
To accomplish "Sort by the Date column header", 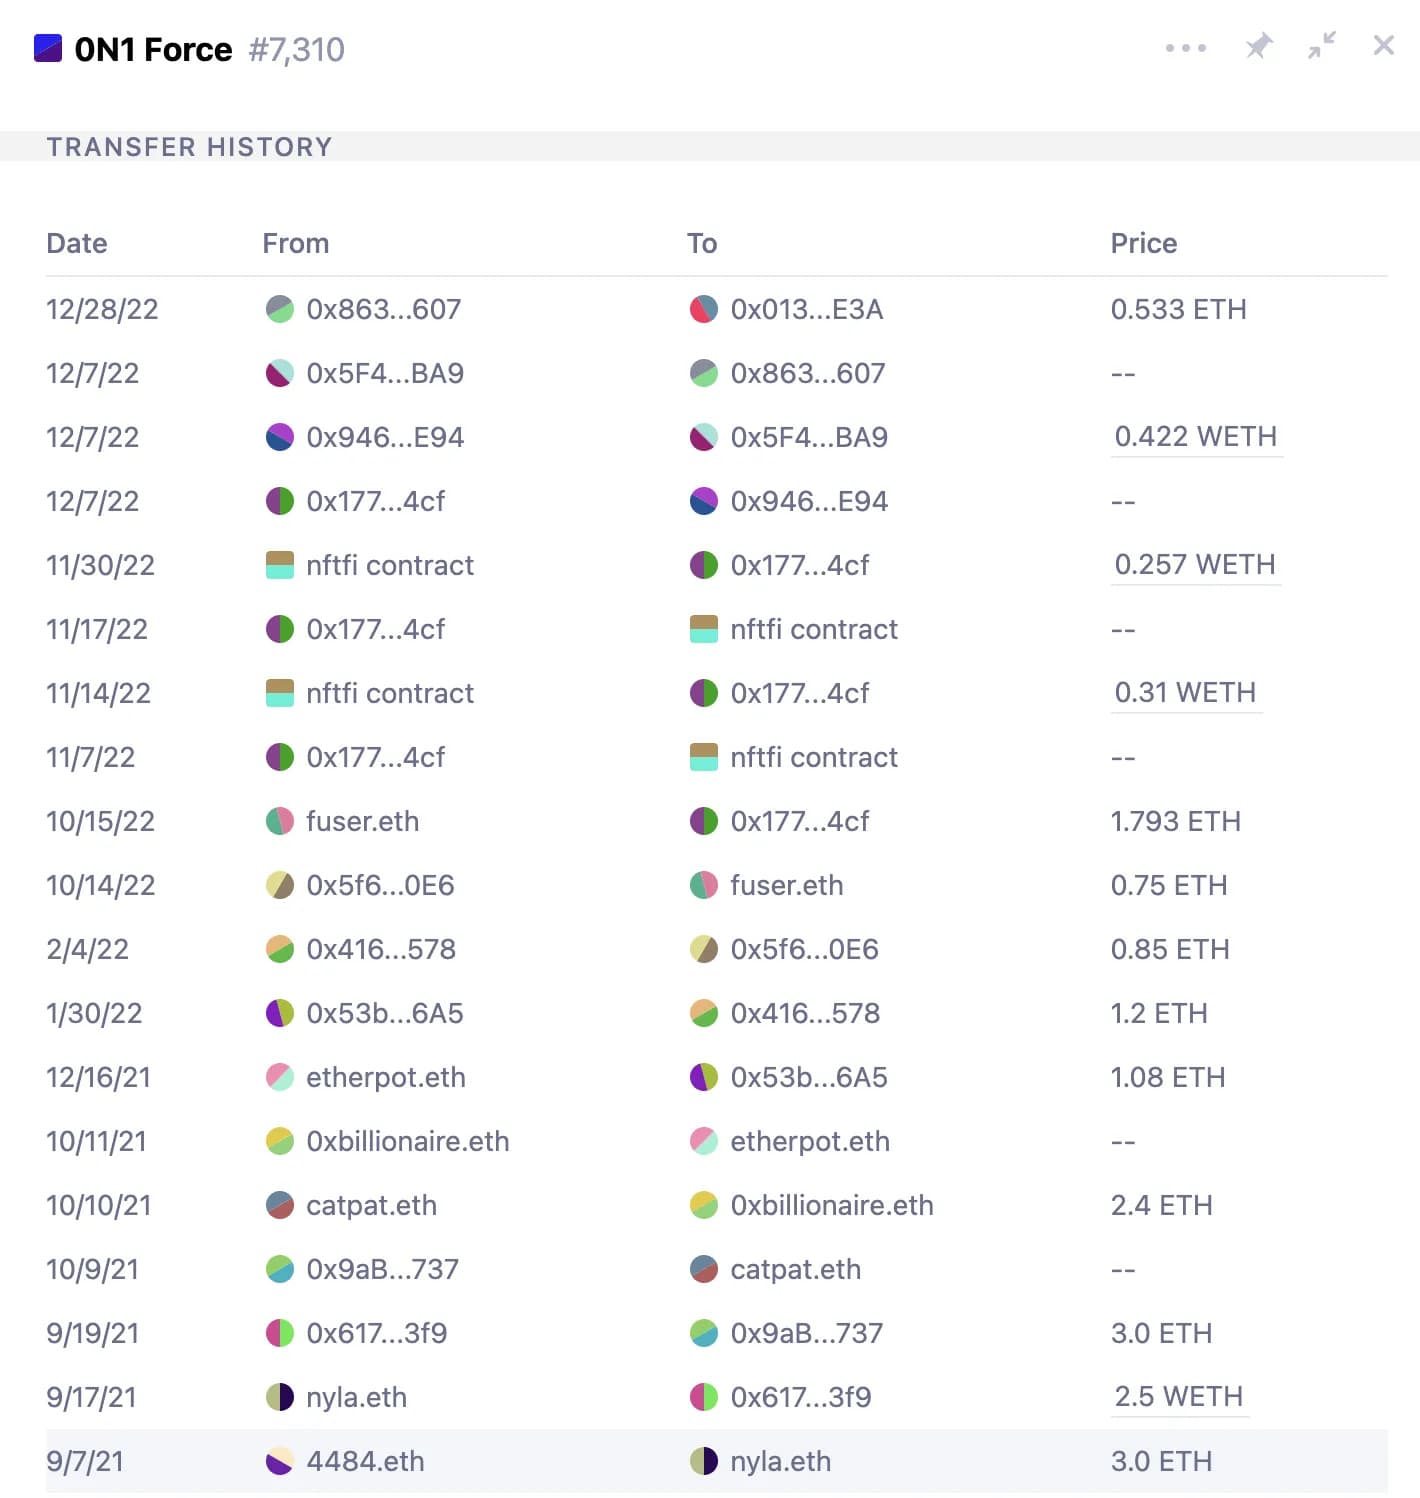I will [x=77, y=243].
